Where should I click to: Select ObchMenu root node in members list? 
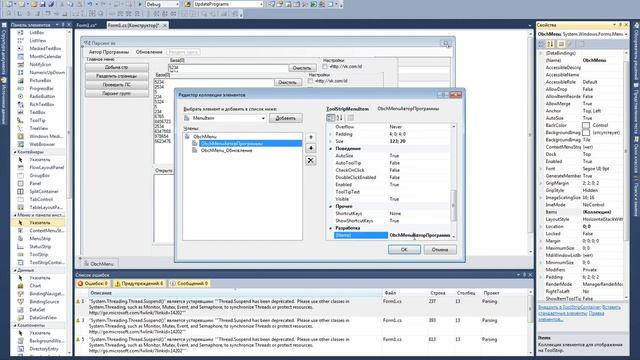point(204,137)
